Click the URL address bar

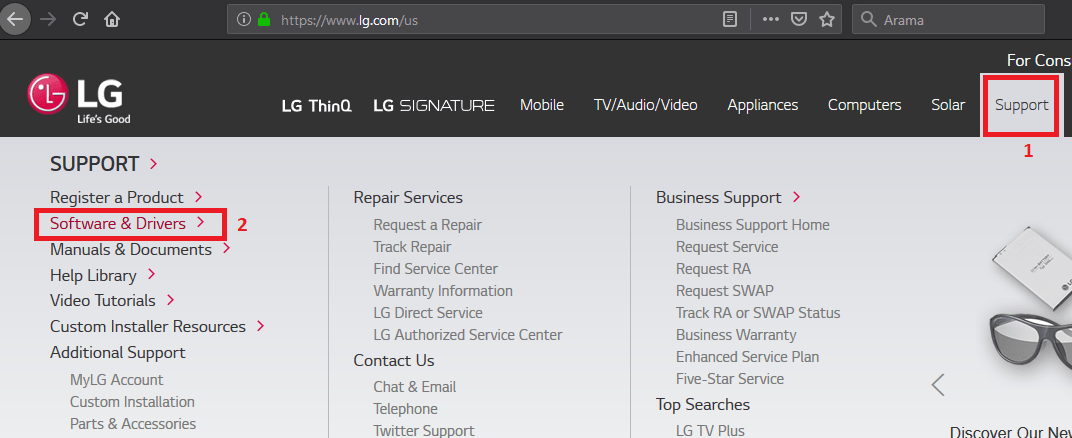pyautogui.click(x=490, y=19)
